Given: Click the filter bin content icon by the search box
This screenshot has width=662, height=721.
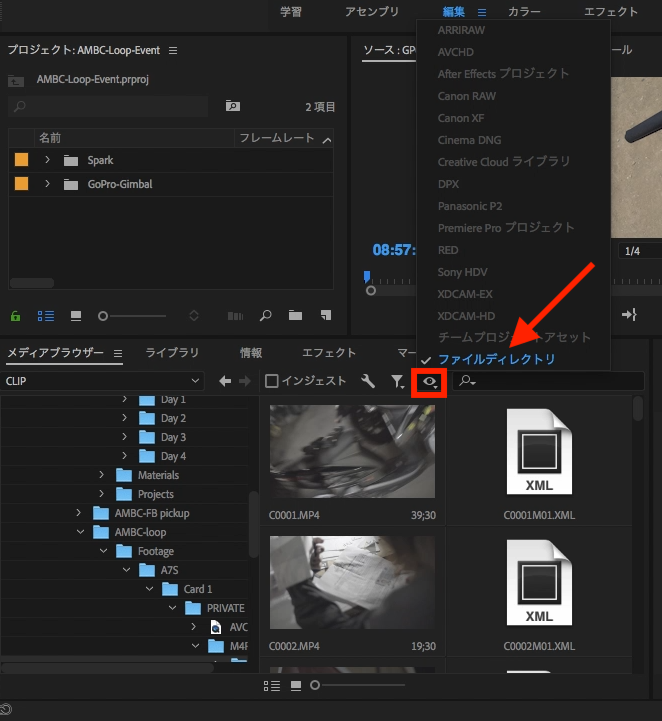Looking at the screenshot, I should 233,106.
